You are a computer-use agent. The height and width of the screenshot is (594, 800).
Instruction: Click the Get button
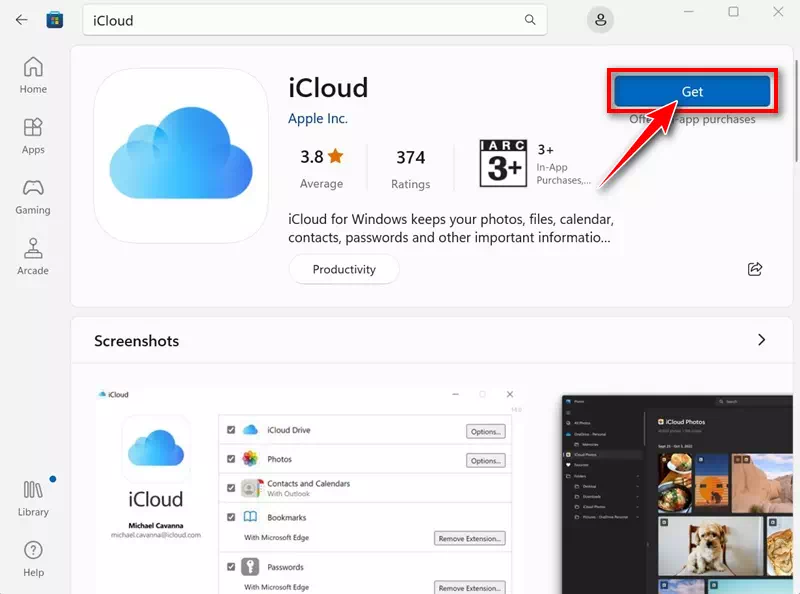pos(692,91)
